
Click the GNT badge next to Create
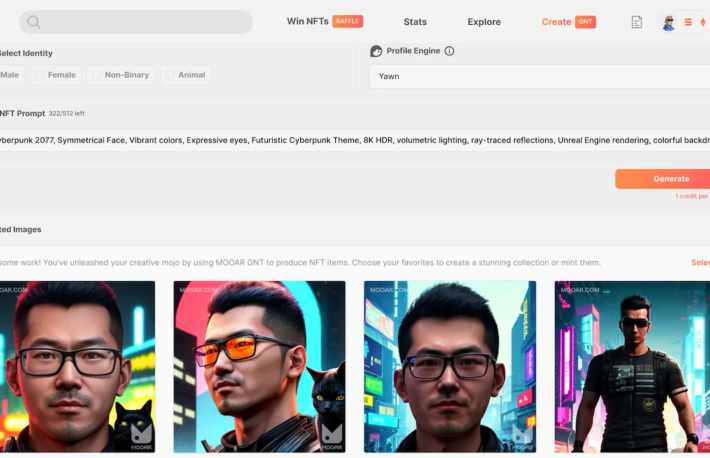pos(585,22)
